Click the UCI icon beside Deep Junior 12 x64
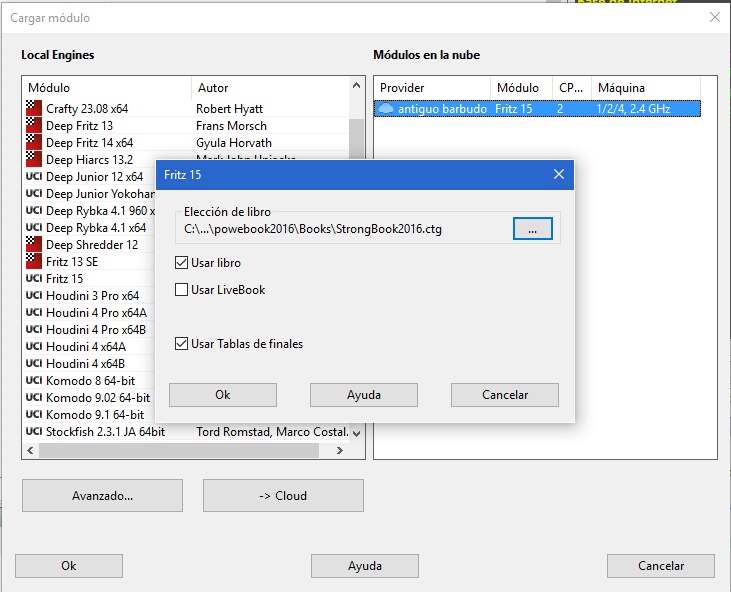 pyautogui.click(x=34, y=177)
